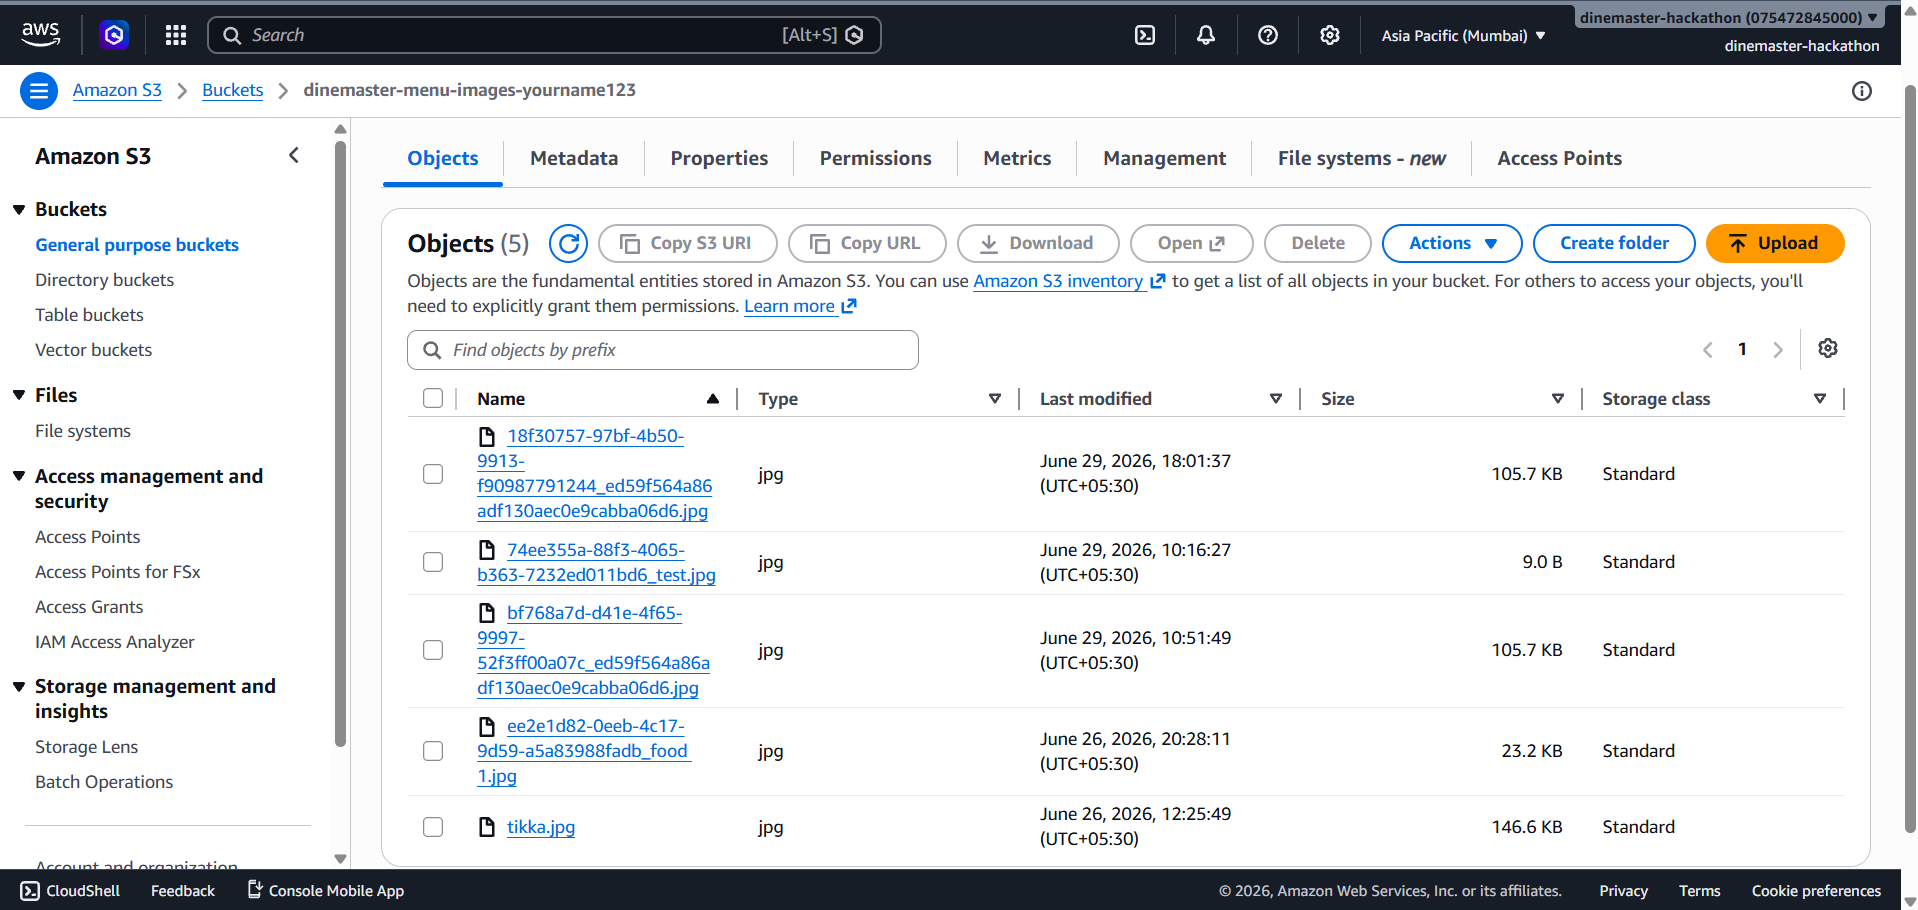Switch to the Metadata tab
This screenshot has width=1918, height=910.
pyautogui.click(x=574, y=158)
